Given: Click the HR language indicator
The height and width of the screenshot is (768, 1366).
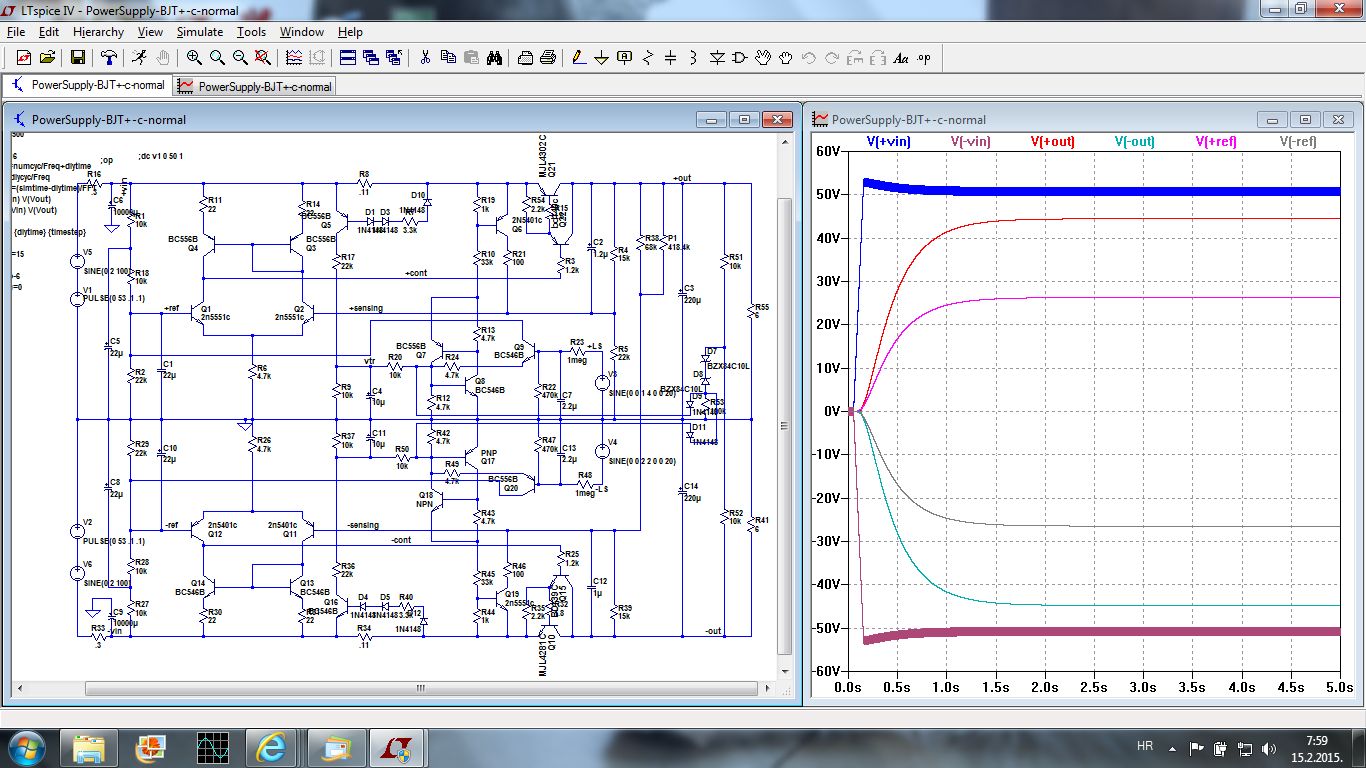Looking at the screenshot, I should click(x=1145, y=747).
